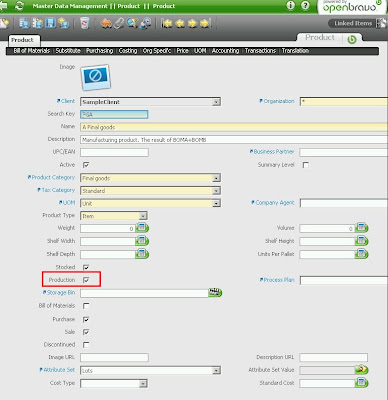Go to the last record

tap(205, 23)
